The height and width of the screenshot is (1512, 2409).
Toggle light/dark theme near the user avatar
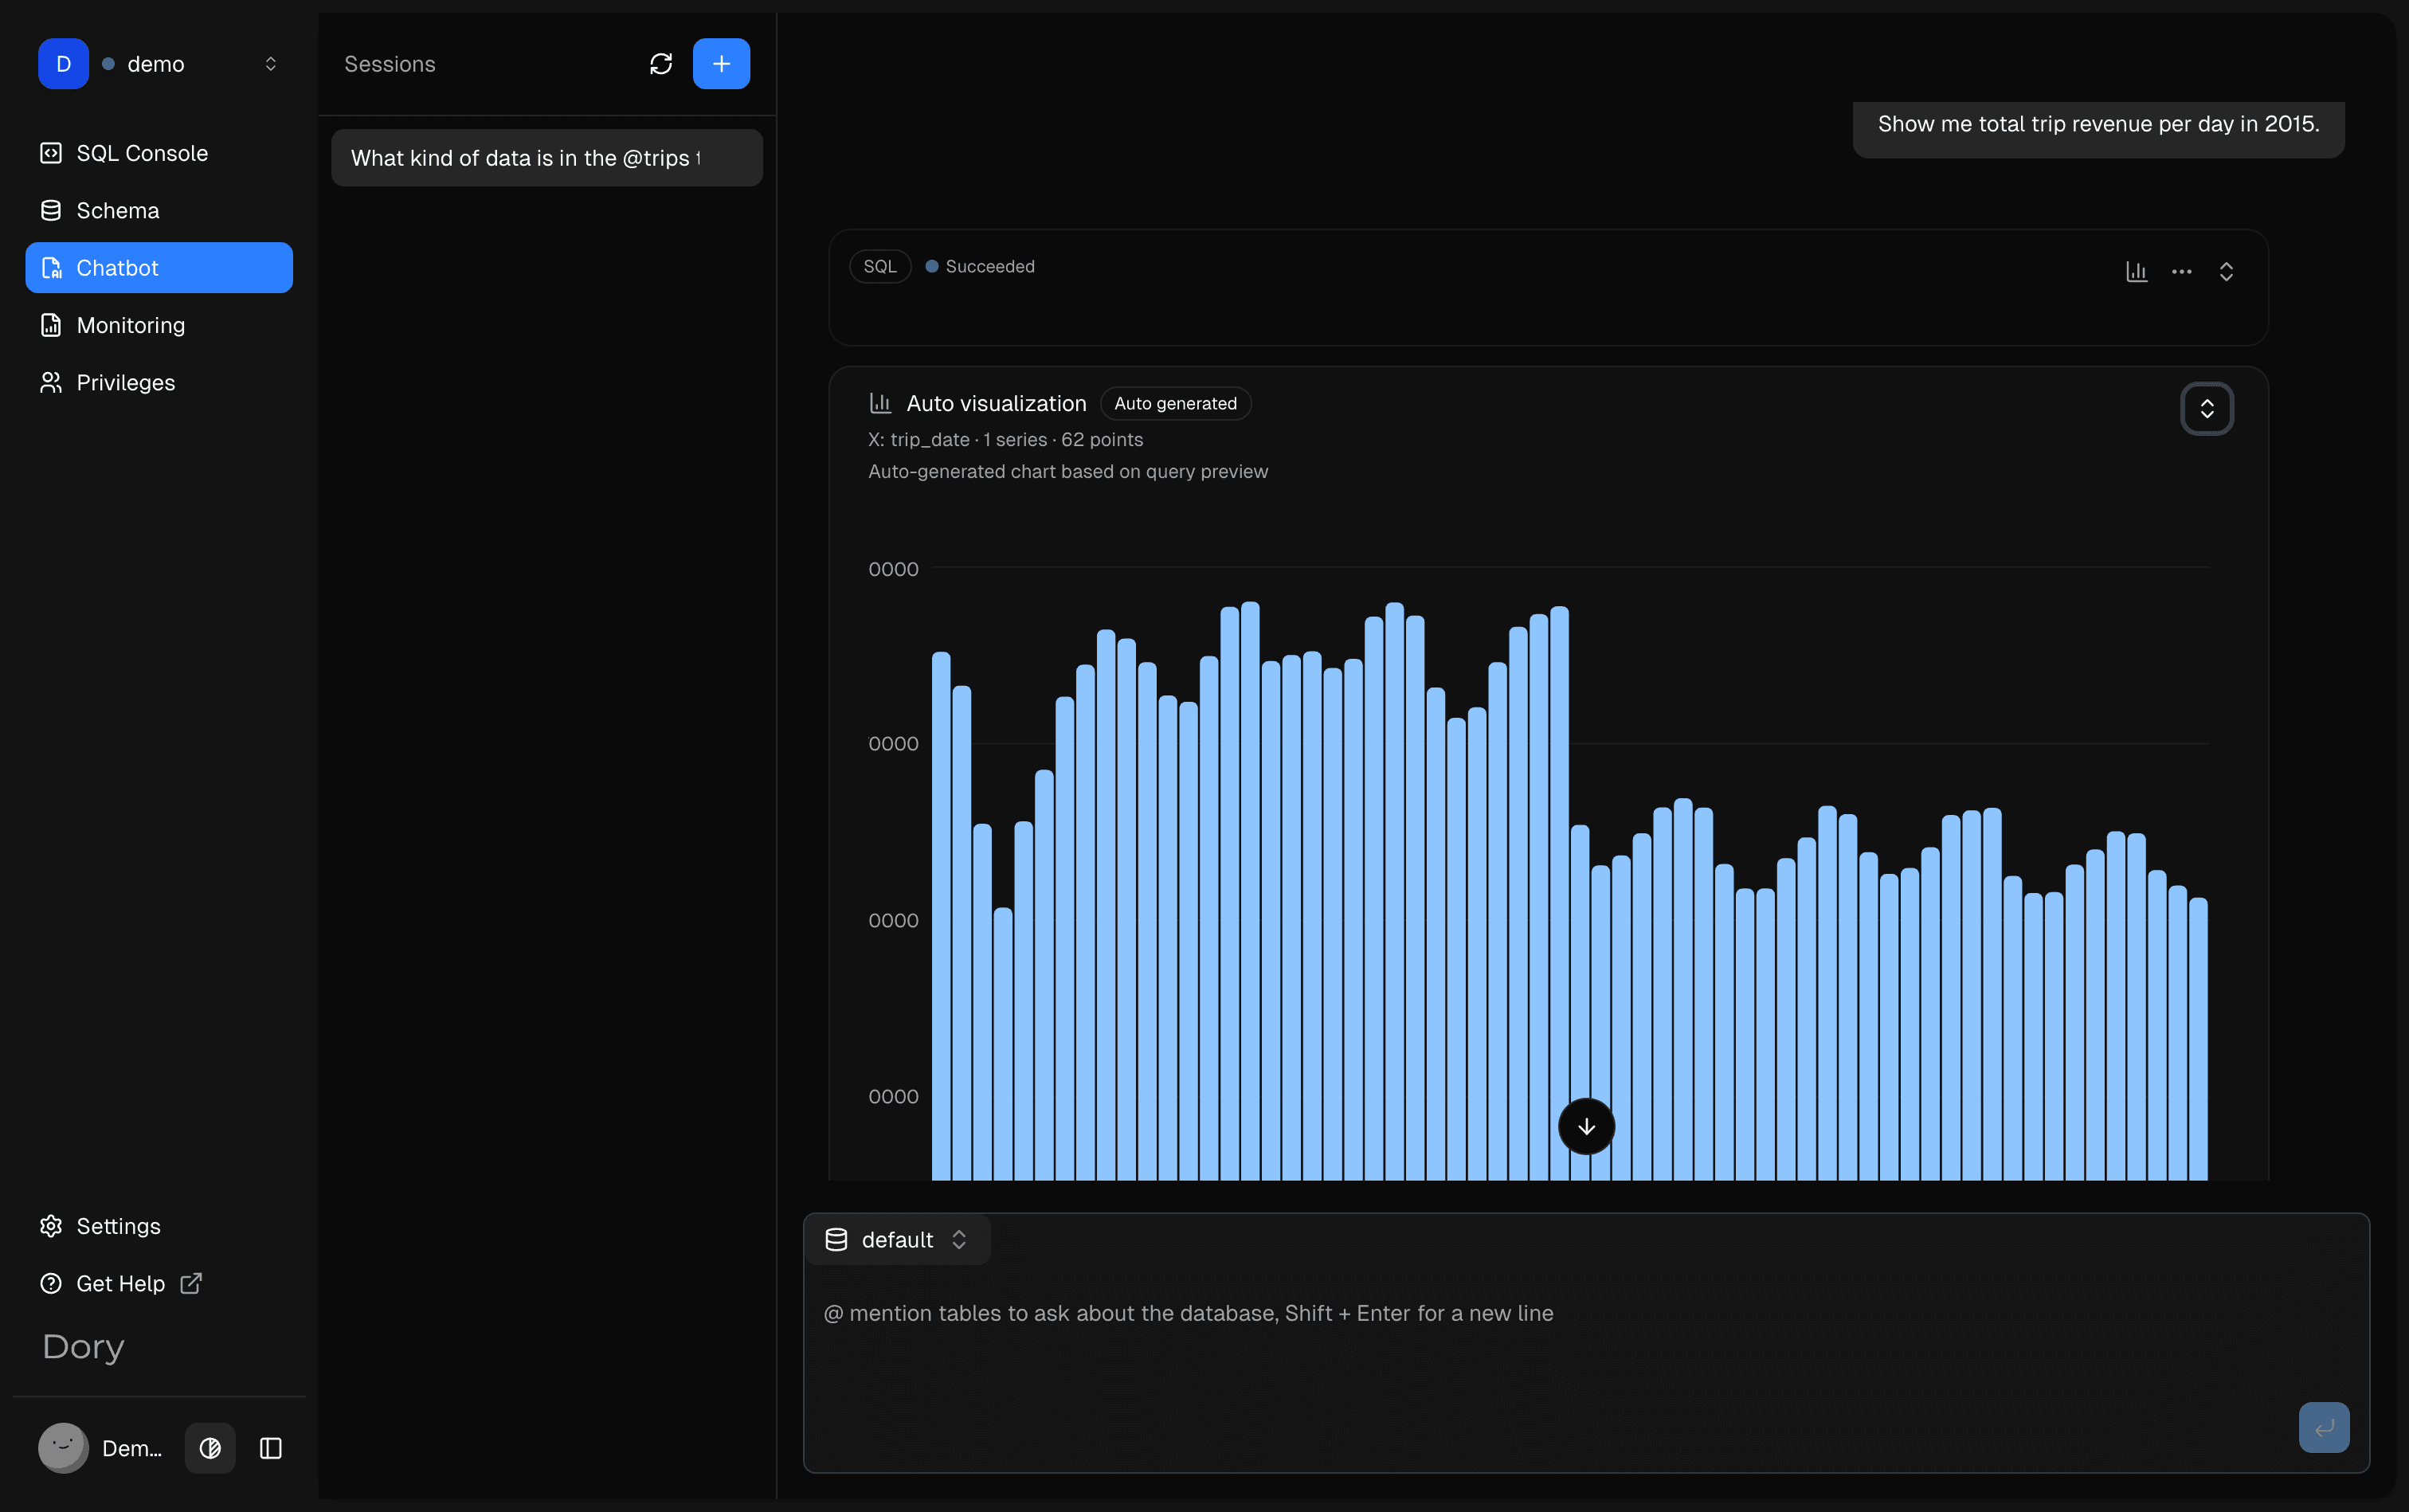tap(209, 1447)
